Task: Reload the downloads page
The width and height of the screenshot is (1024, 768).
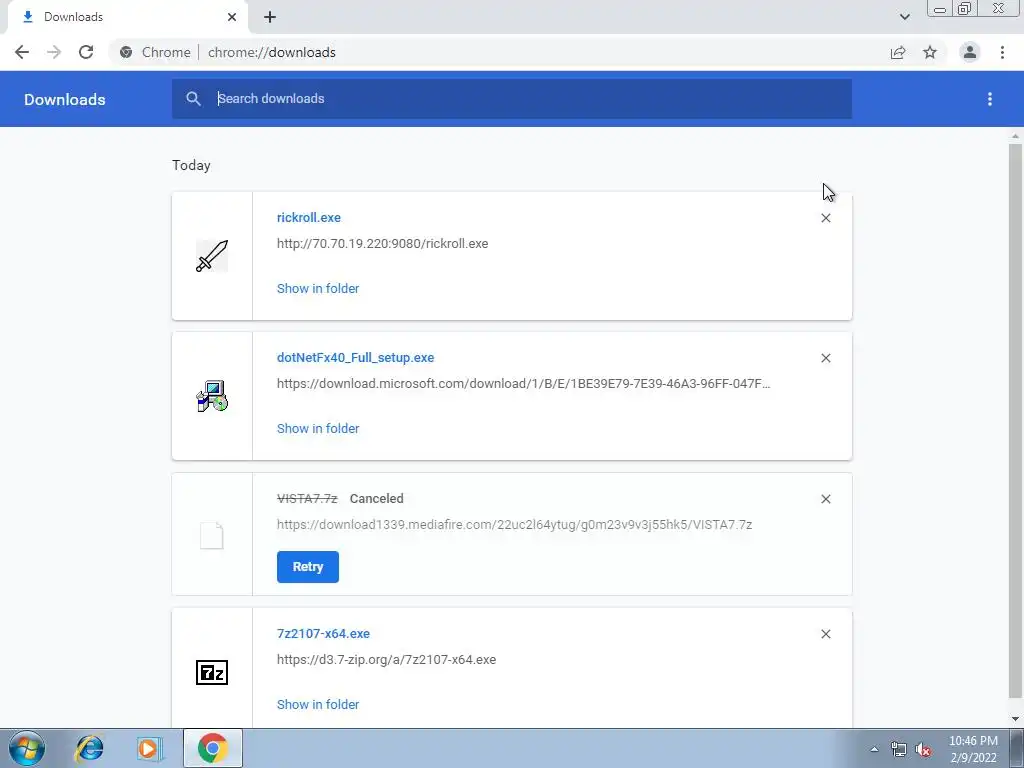Action: click(86, 52)
